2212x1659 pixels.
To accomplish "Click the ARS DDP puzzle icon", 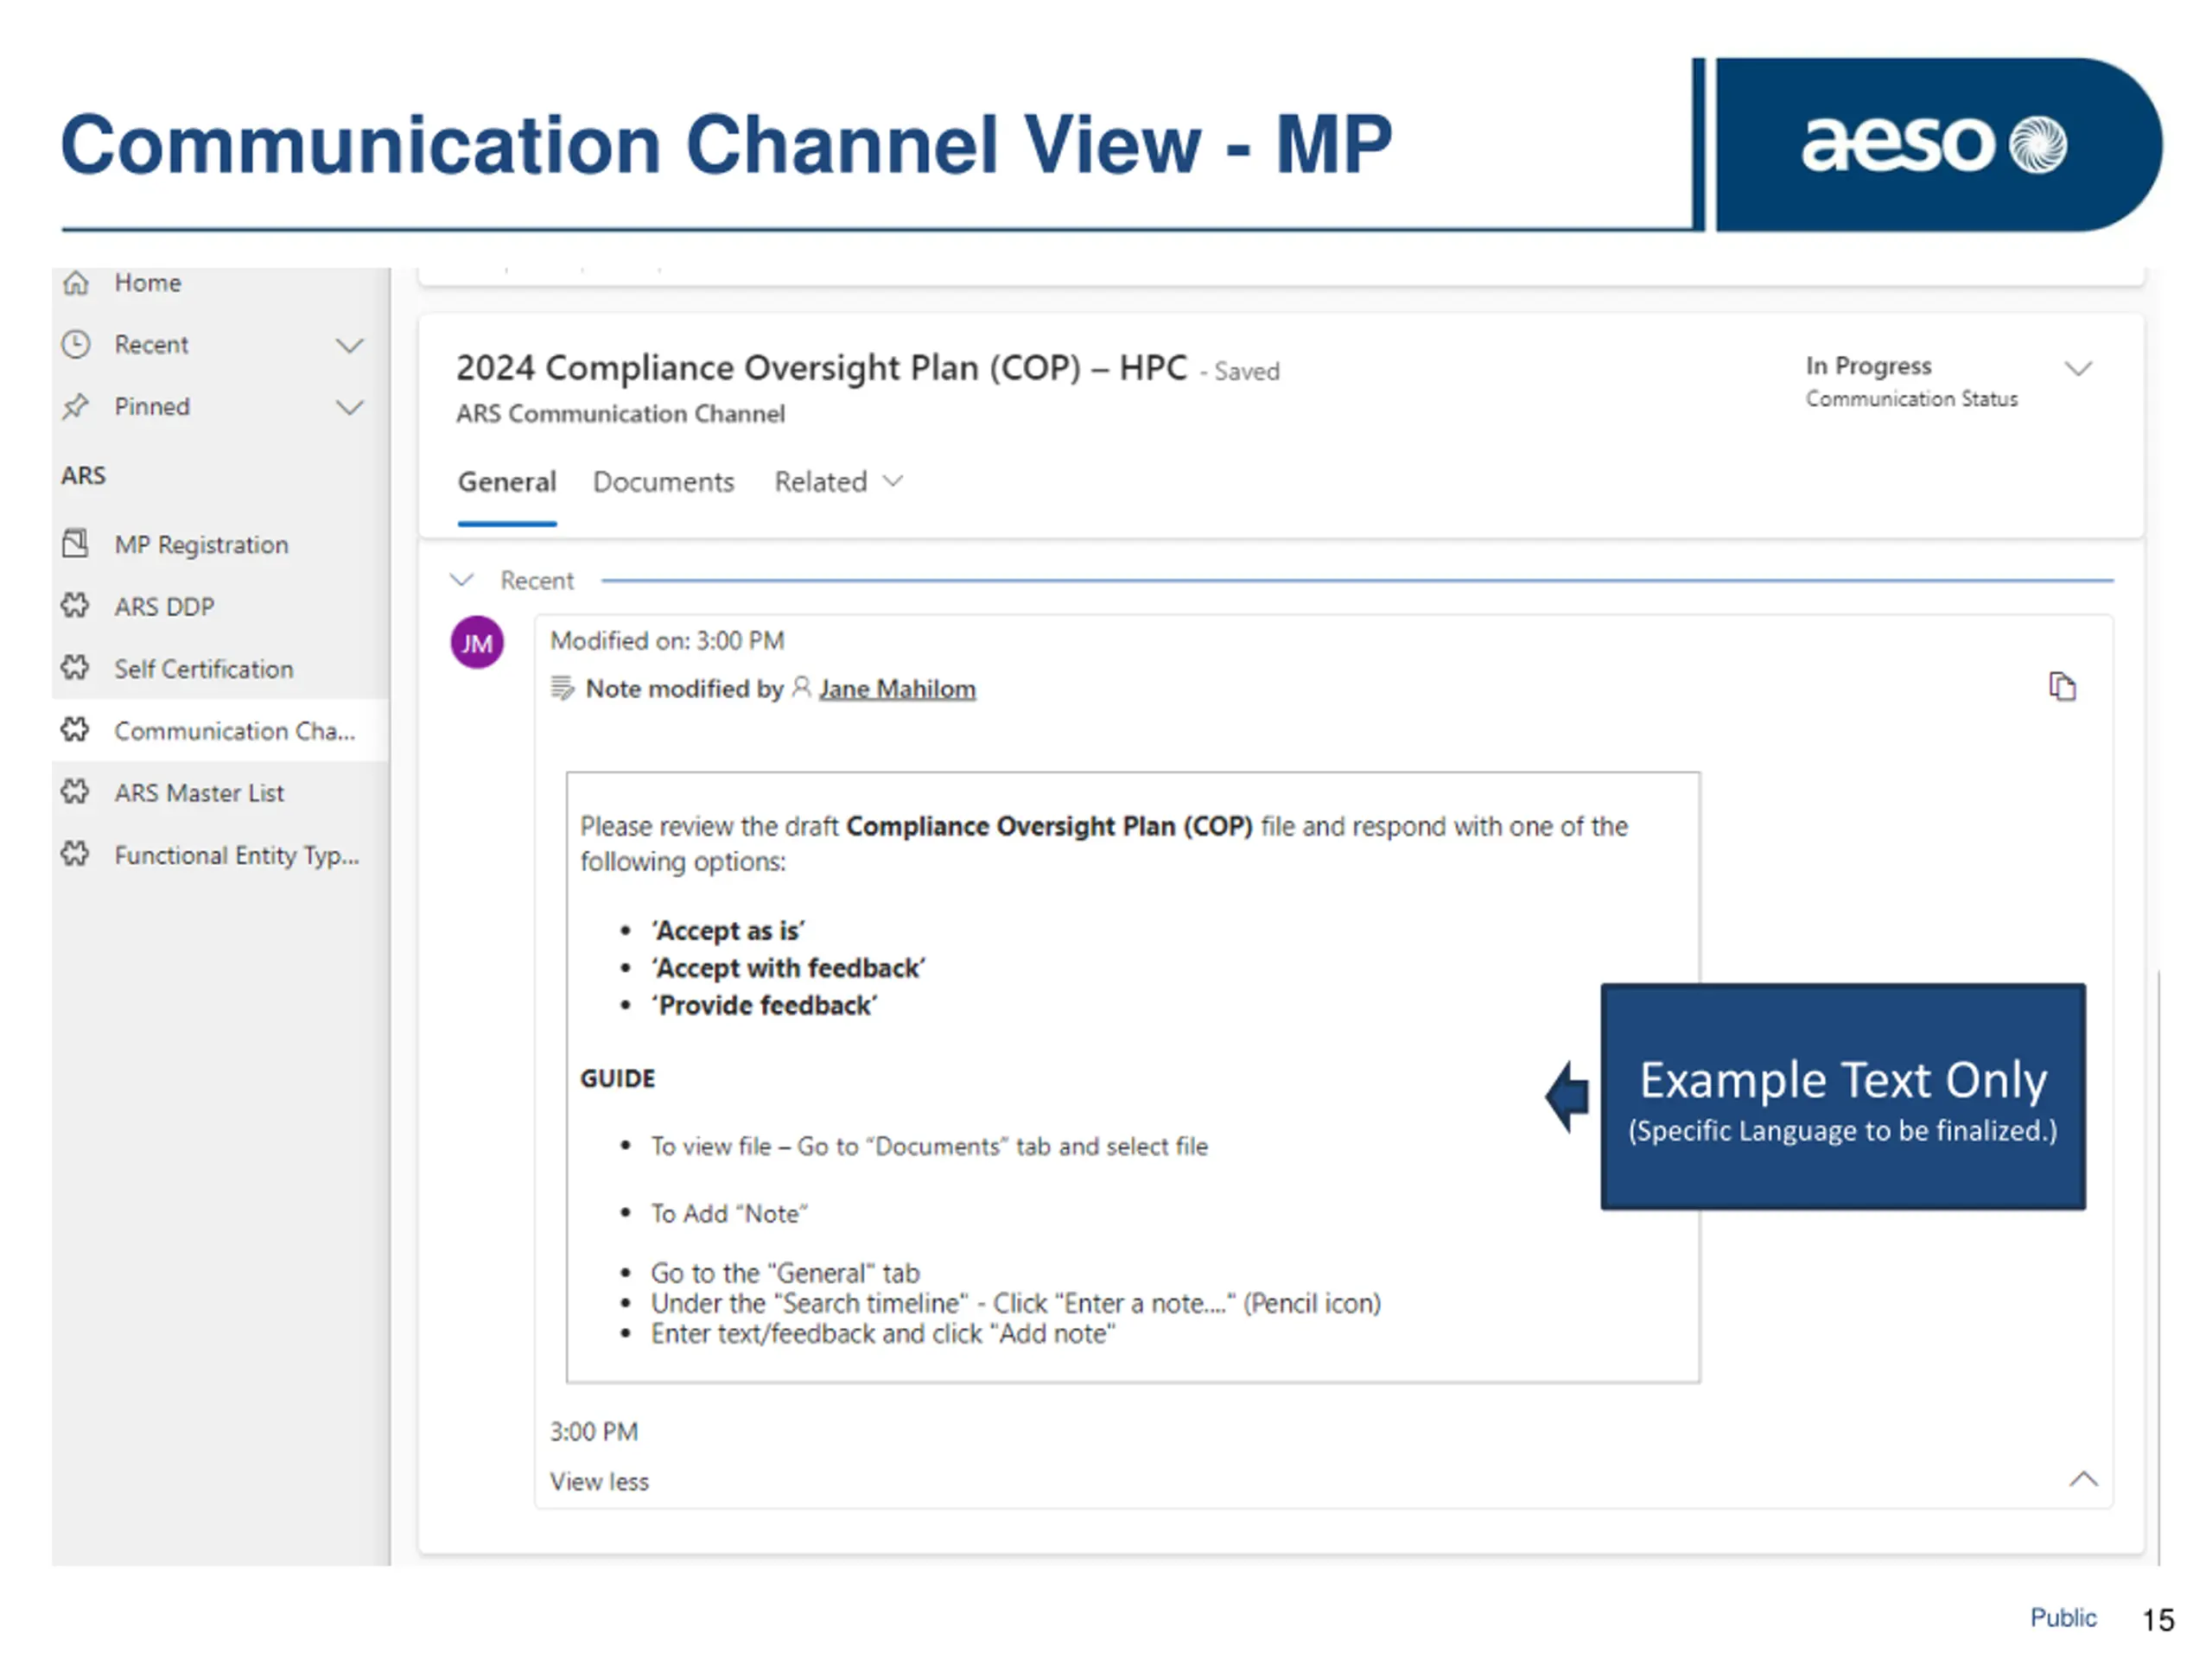I will point(76,606).
